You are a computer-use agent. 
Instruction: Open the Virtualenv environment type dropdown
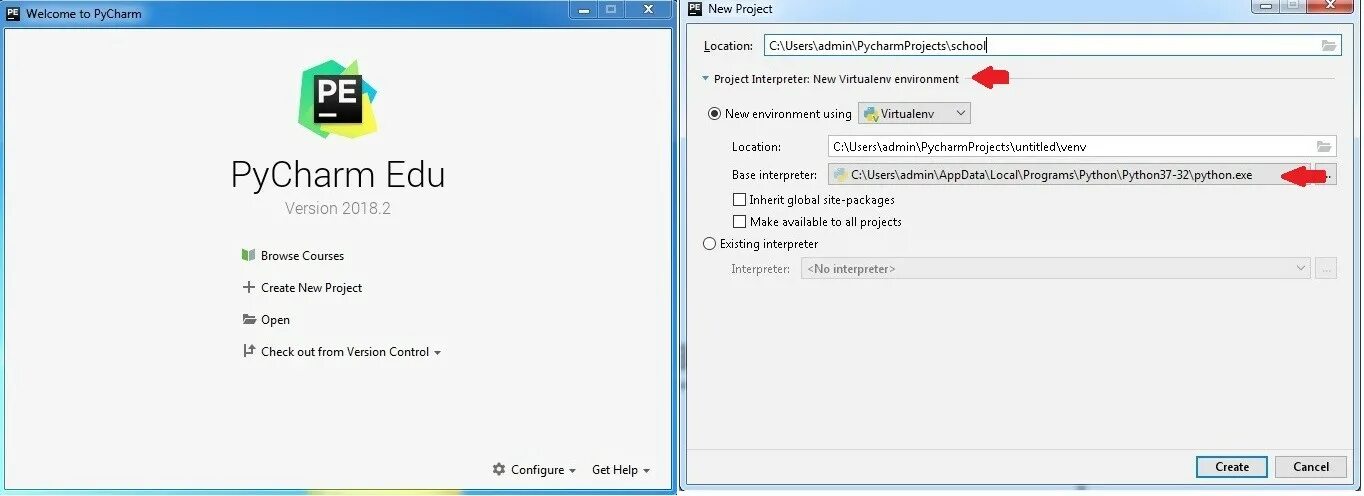914,114
